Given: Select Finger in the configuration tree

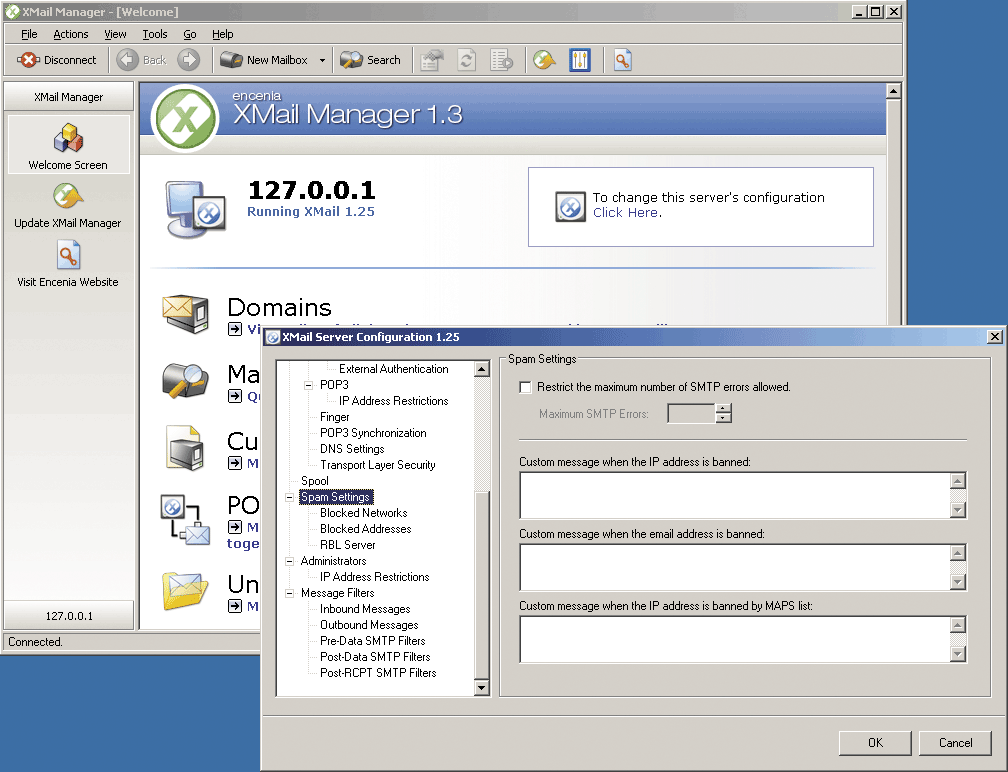Looking at the screenshot, I should [x=334, y=417].
